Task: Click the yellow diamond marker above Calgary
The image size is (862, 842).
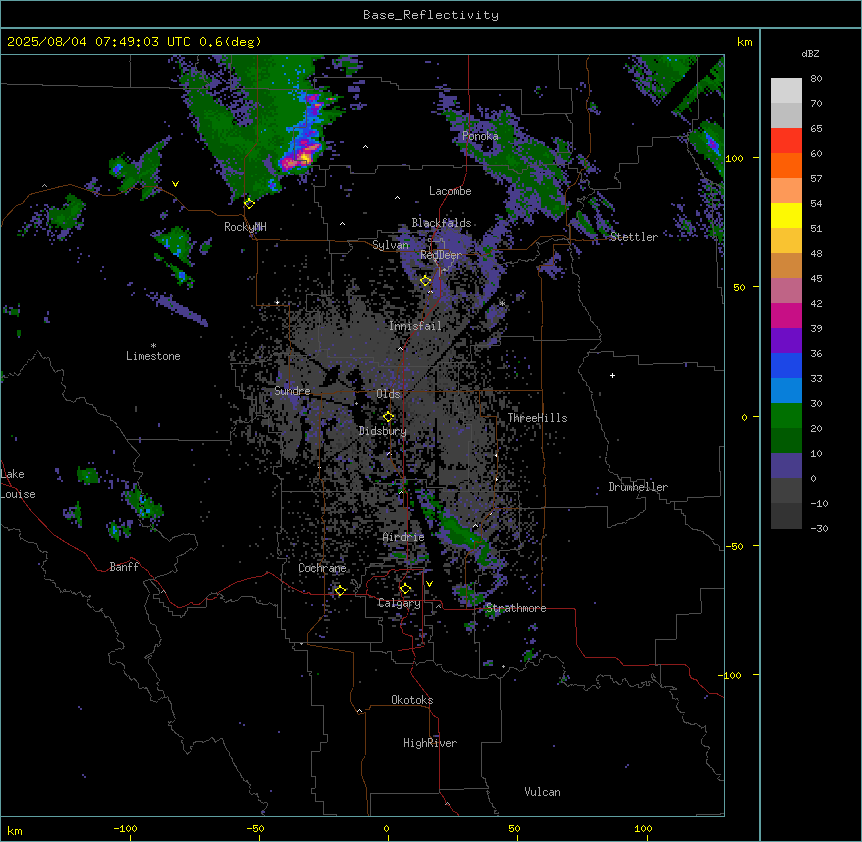Action: (x=405, y=589)
